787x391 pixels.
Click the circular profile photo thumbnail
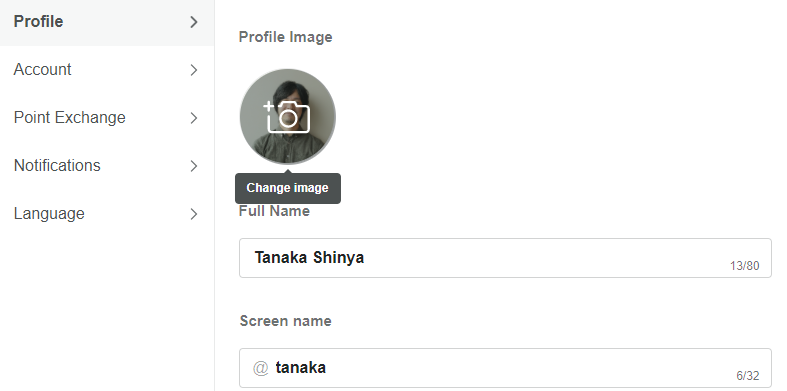pyautogui.click(x=288, y=116)
